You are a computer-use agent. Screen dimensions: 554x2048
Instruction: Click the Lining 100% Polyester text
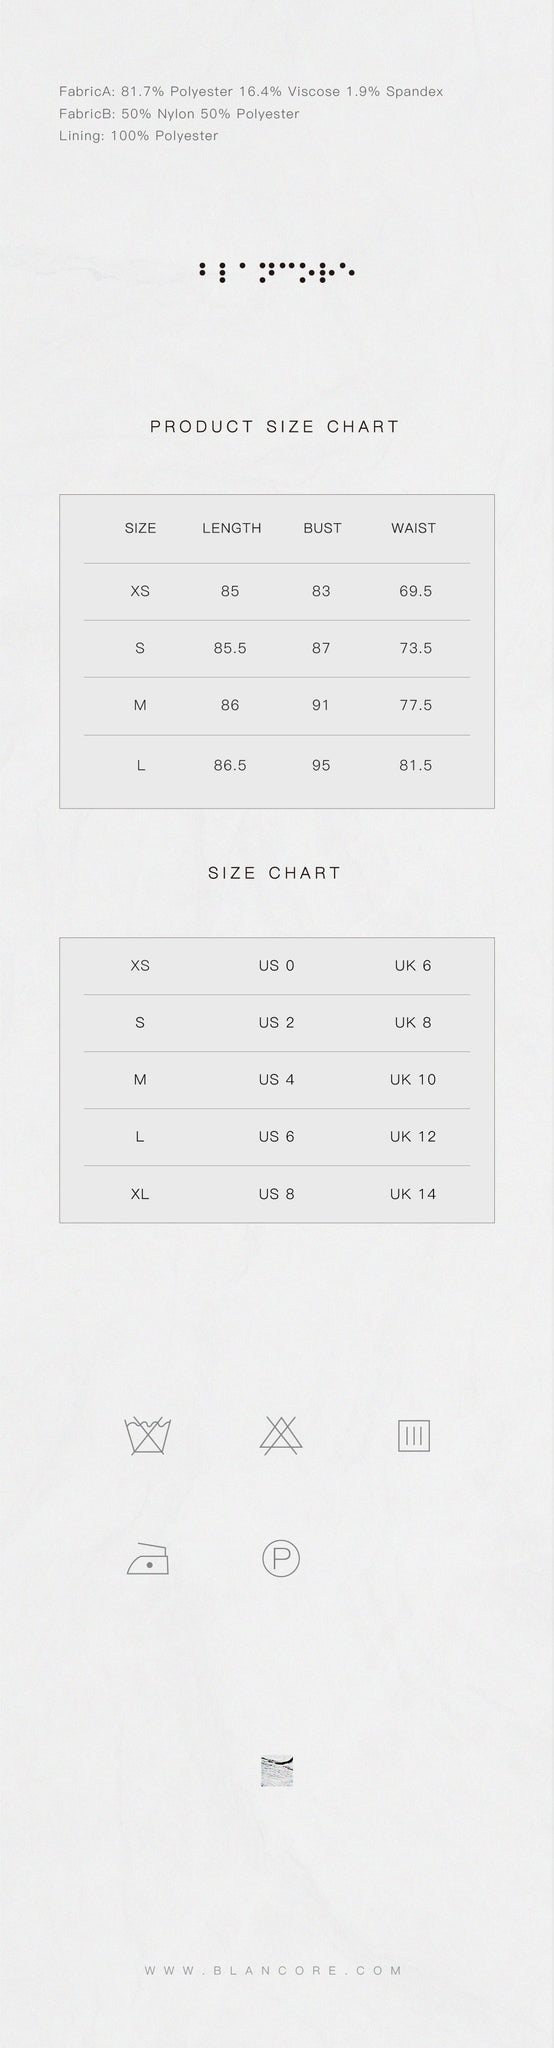[x=138, y=136]
